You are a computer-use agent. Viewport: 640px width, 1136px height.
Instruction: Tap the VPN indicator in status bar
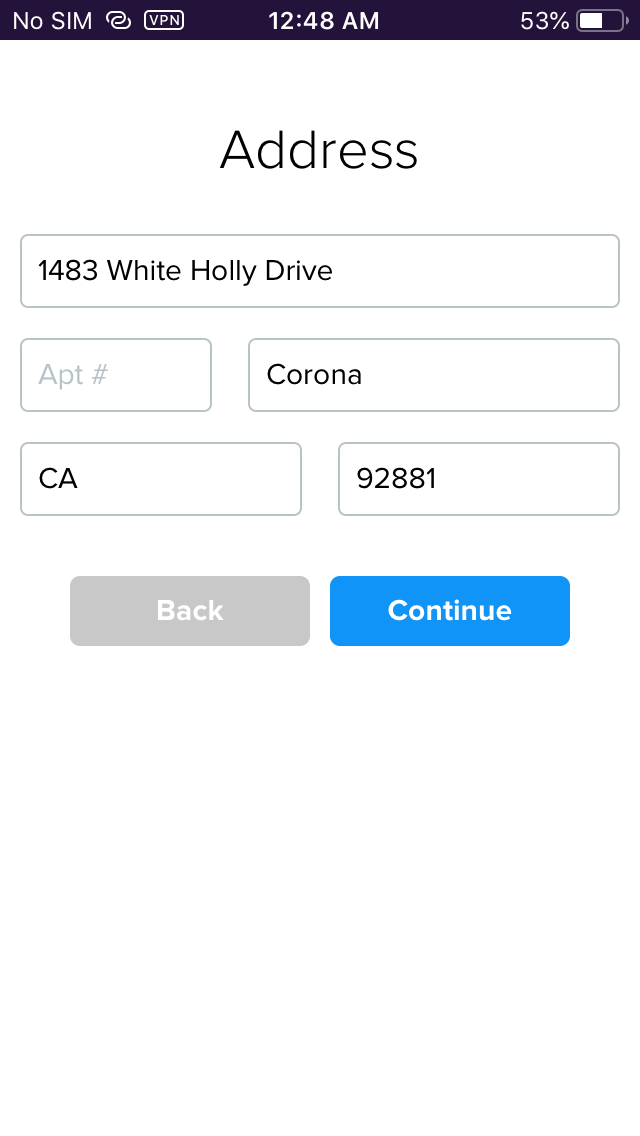point(164,20)
